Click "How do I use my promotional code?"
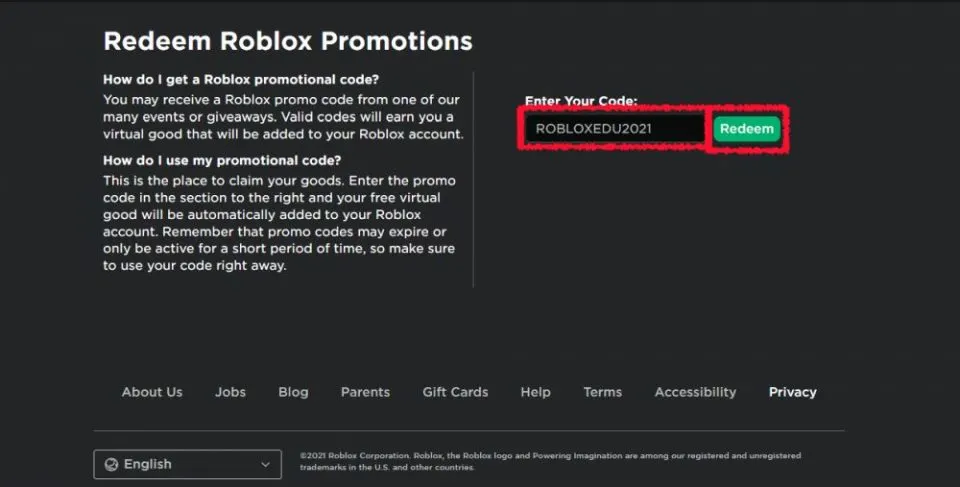Image resolution: width=960 pixels, height=487 pixels. click(x=222, y=160)
